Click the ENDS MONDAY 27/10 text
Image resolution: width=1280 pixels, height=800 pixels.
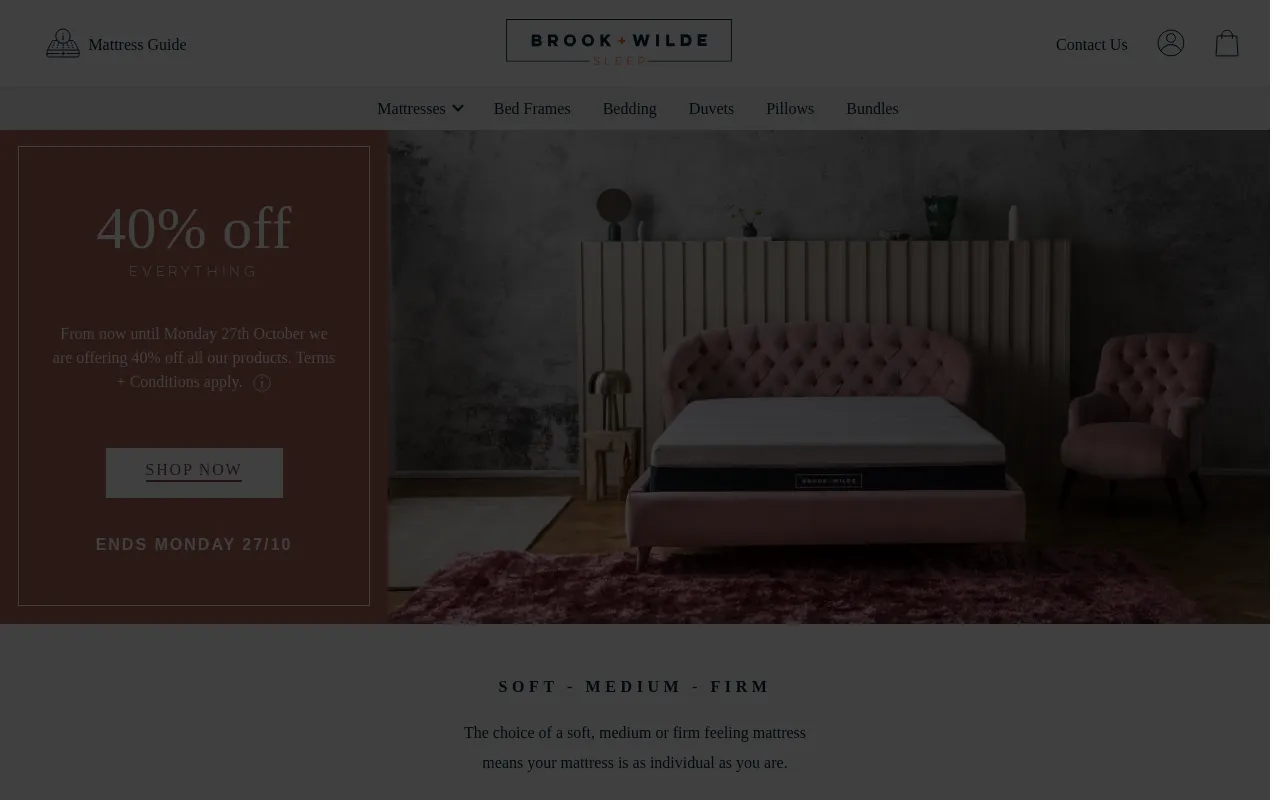point(194,545)
